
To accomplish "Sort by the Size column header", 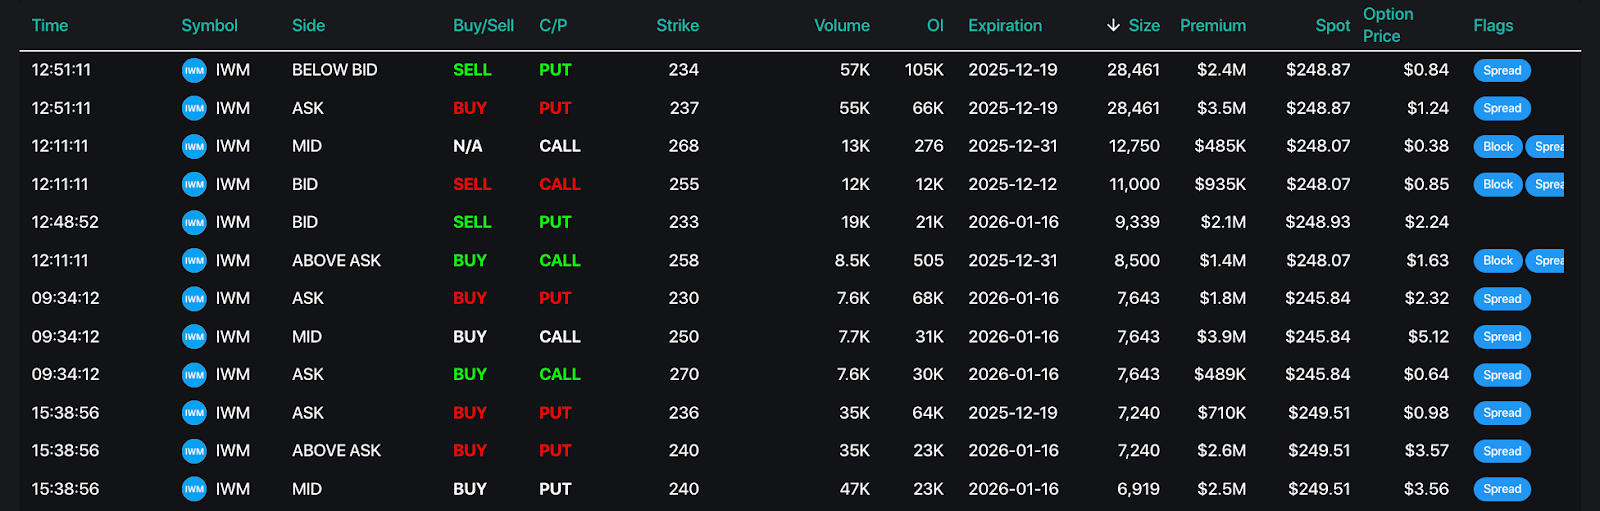I will point(1144,26).
